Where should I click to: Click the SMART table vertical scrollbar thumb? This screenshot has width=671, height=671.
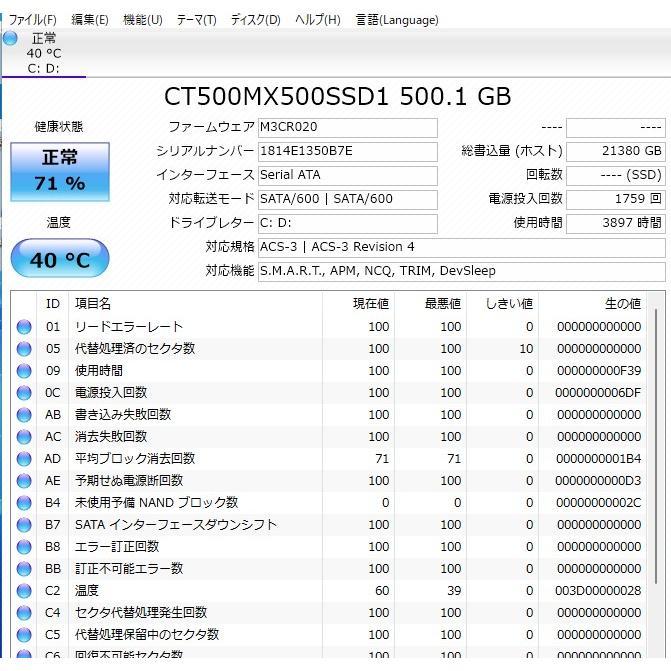point(656,446)
